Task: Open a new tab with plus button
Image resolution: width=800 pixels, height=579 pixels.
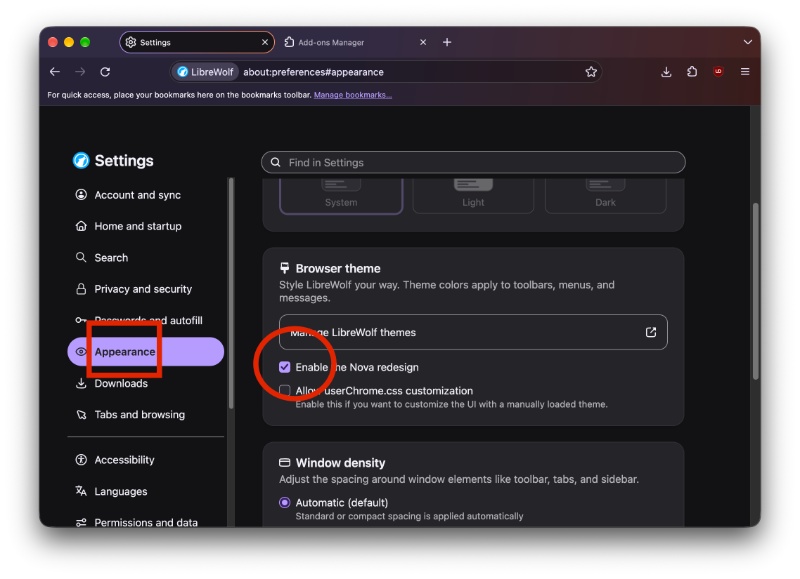Action: pos(447,42)
